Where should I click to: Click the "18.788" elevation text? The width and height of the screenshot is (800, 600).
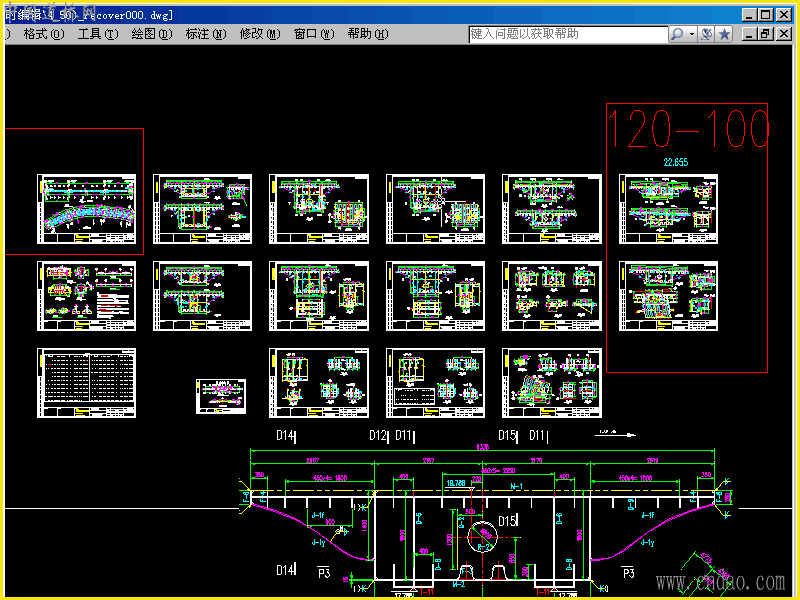456,483
